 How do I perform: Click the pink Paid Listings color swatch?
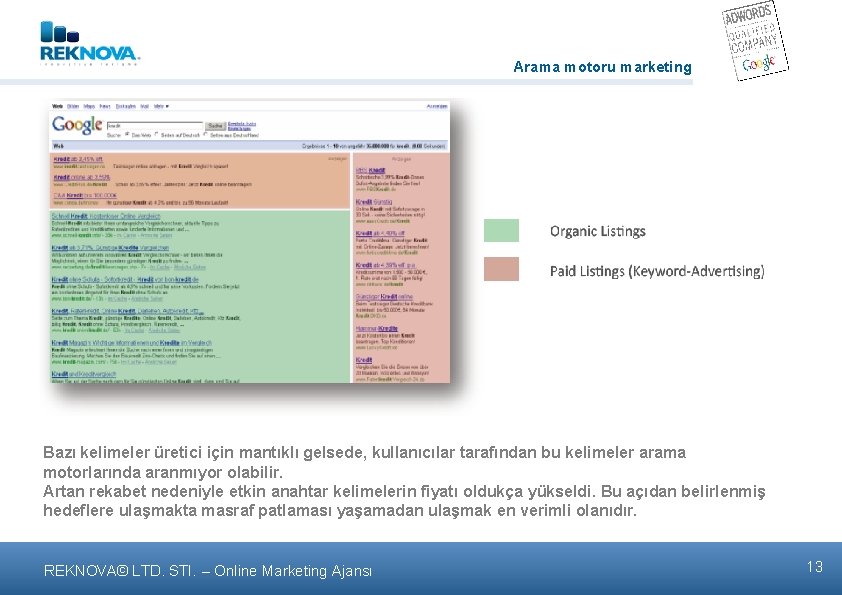point(501,269)
